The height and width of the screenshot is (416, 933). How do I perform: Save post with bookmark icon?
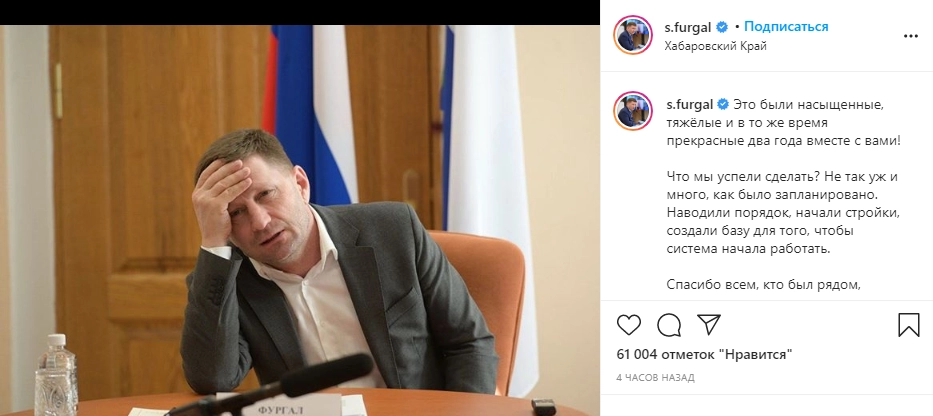[909, 325]
